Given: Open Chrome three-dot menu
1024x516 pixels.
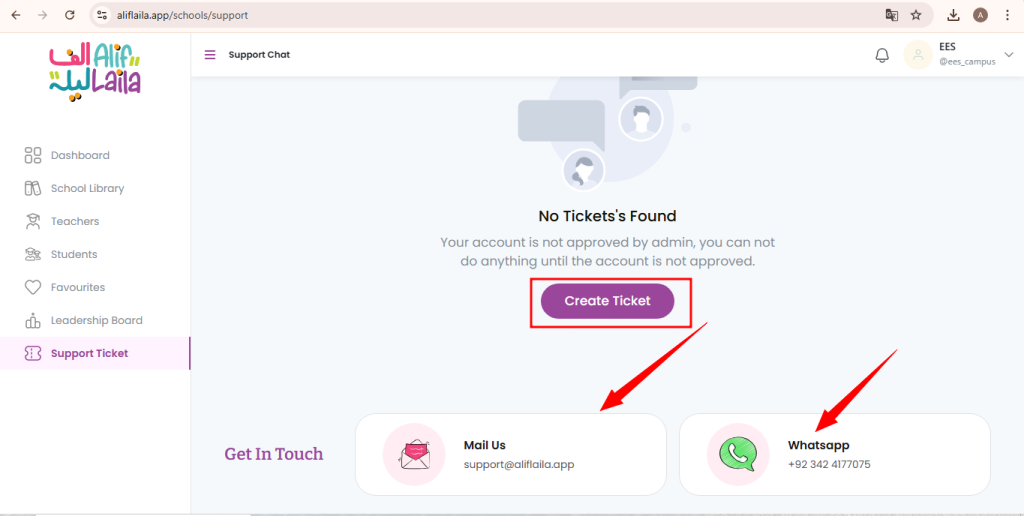Looking at the screenshot, I should tap(1008, 15).
